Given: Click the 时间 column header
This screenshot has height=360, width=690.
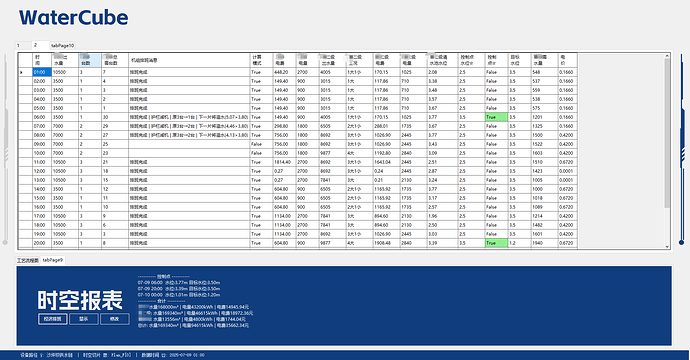Looking at the screenshot, I should click(x=42, y=60).
